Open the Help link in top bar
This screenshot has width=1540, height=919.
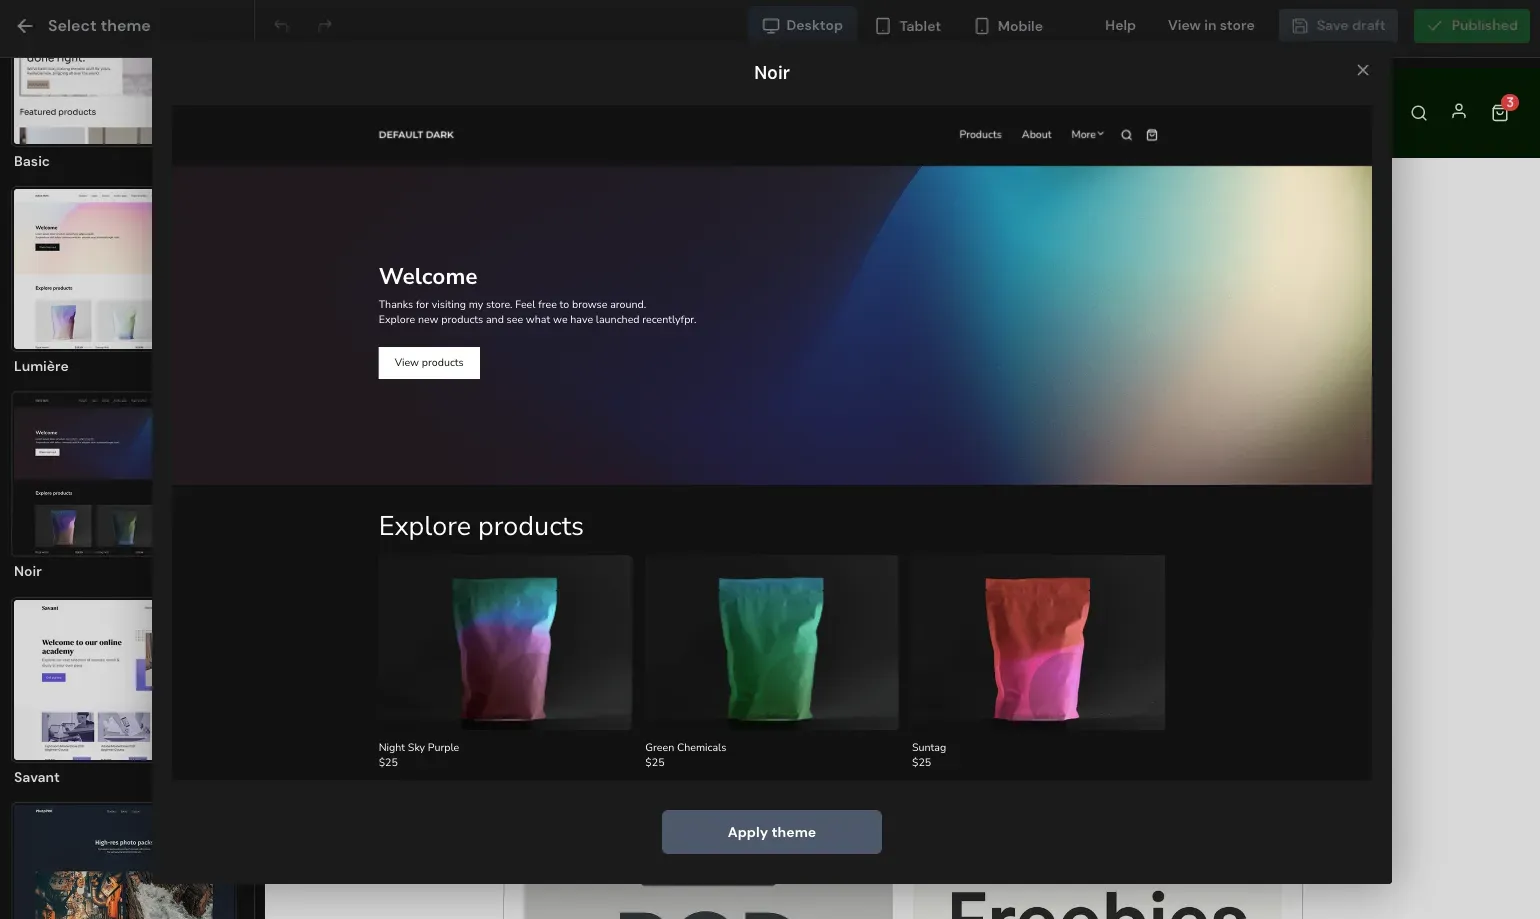point(1120,26)
